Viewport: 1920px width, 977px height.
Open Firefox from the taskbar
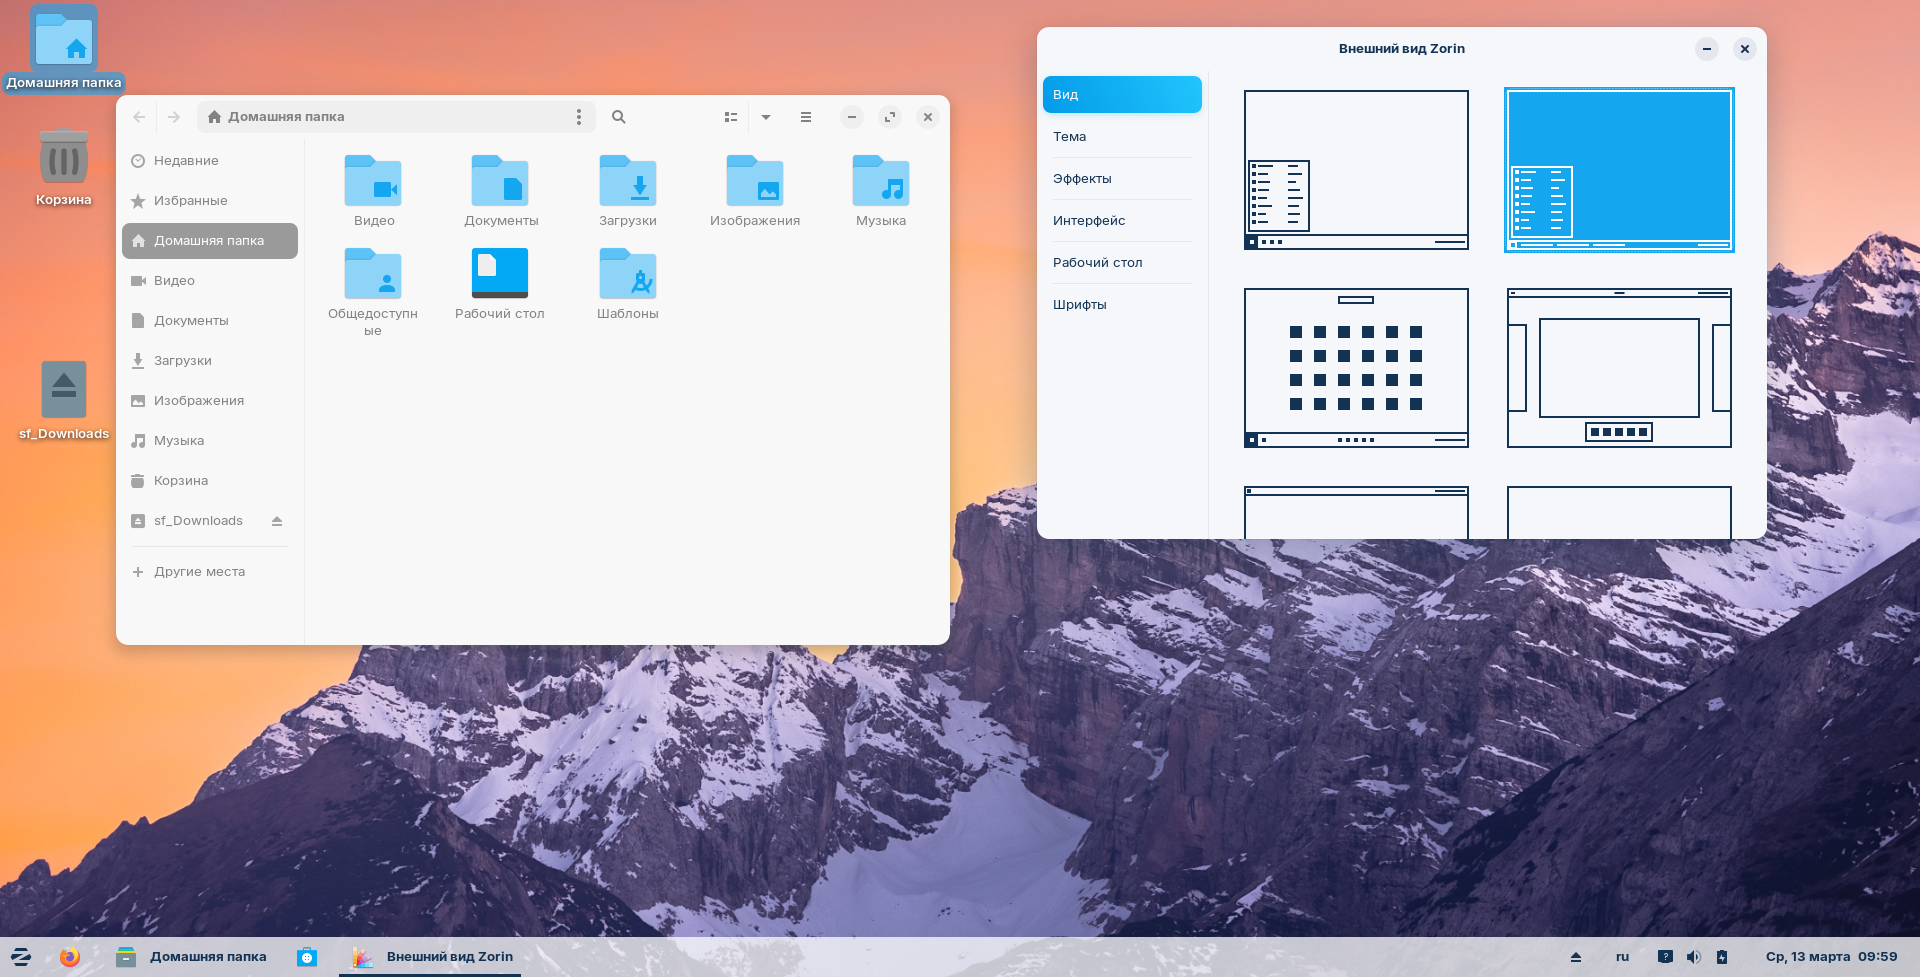[x=69, y=957]
